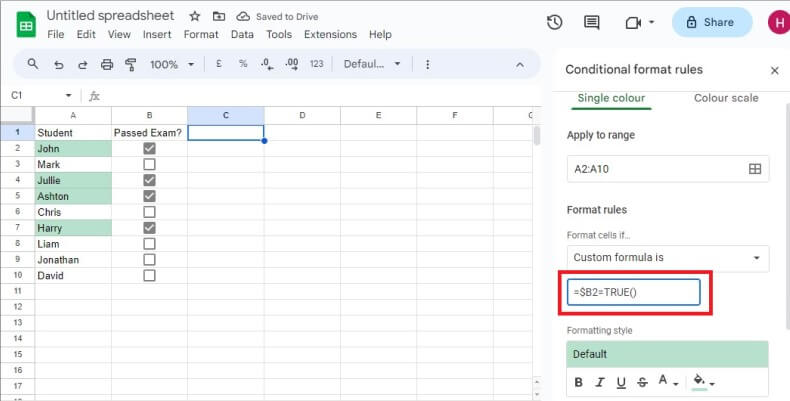This screenshot has width=790, height=401.
Task: Close the Conditional format rules panel
Action: [774, 71]
